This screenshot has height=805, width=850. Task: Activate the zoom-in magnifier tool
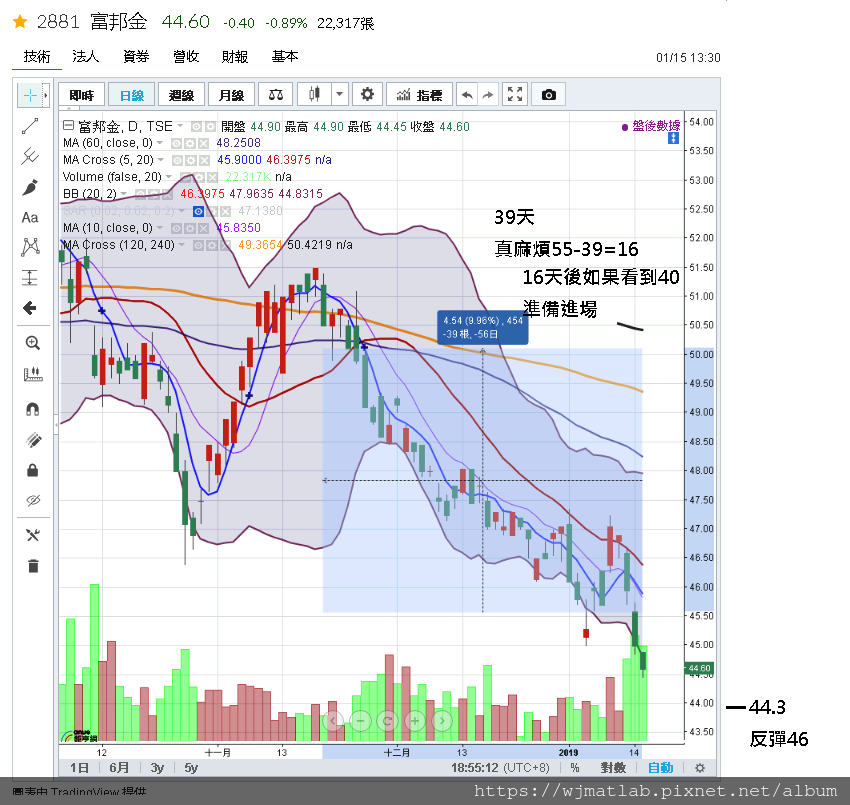pos(33,343)
